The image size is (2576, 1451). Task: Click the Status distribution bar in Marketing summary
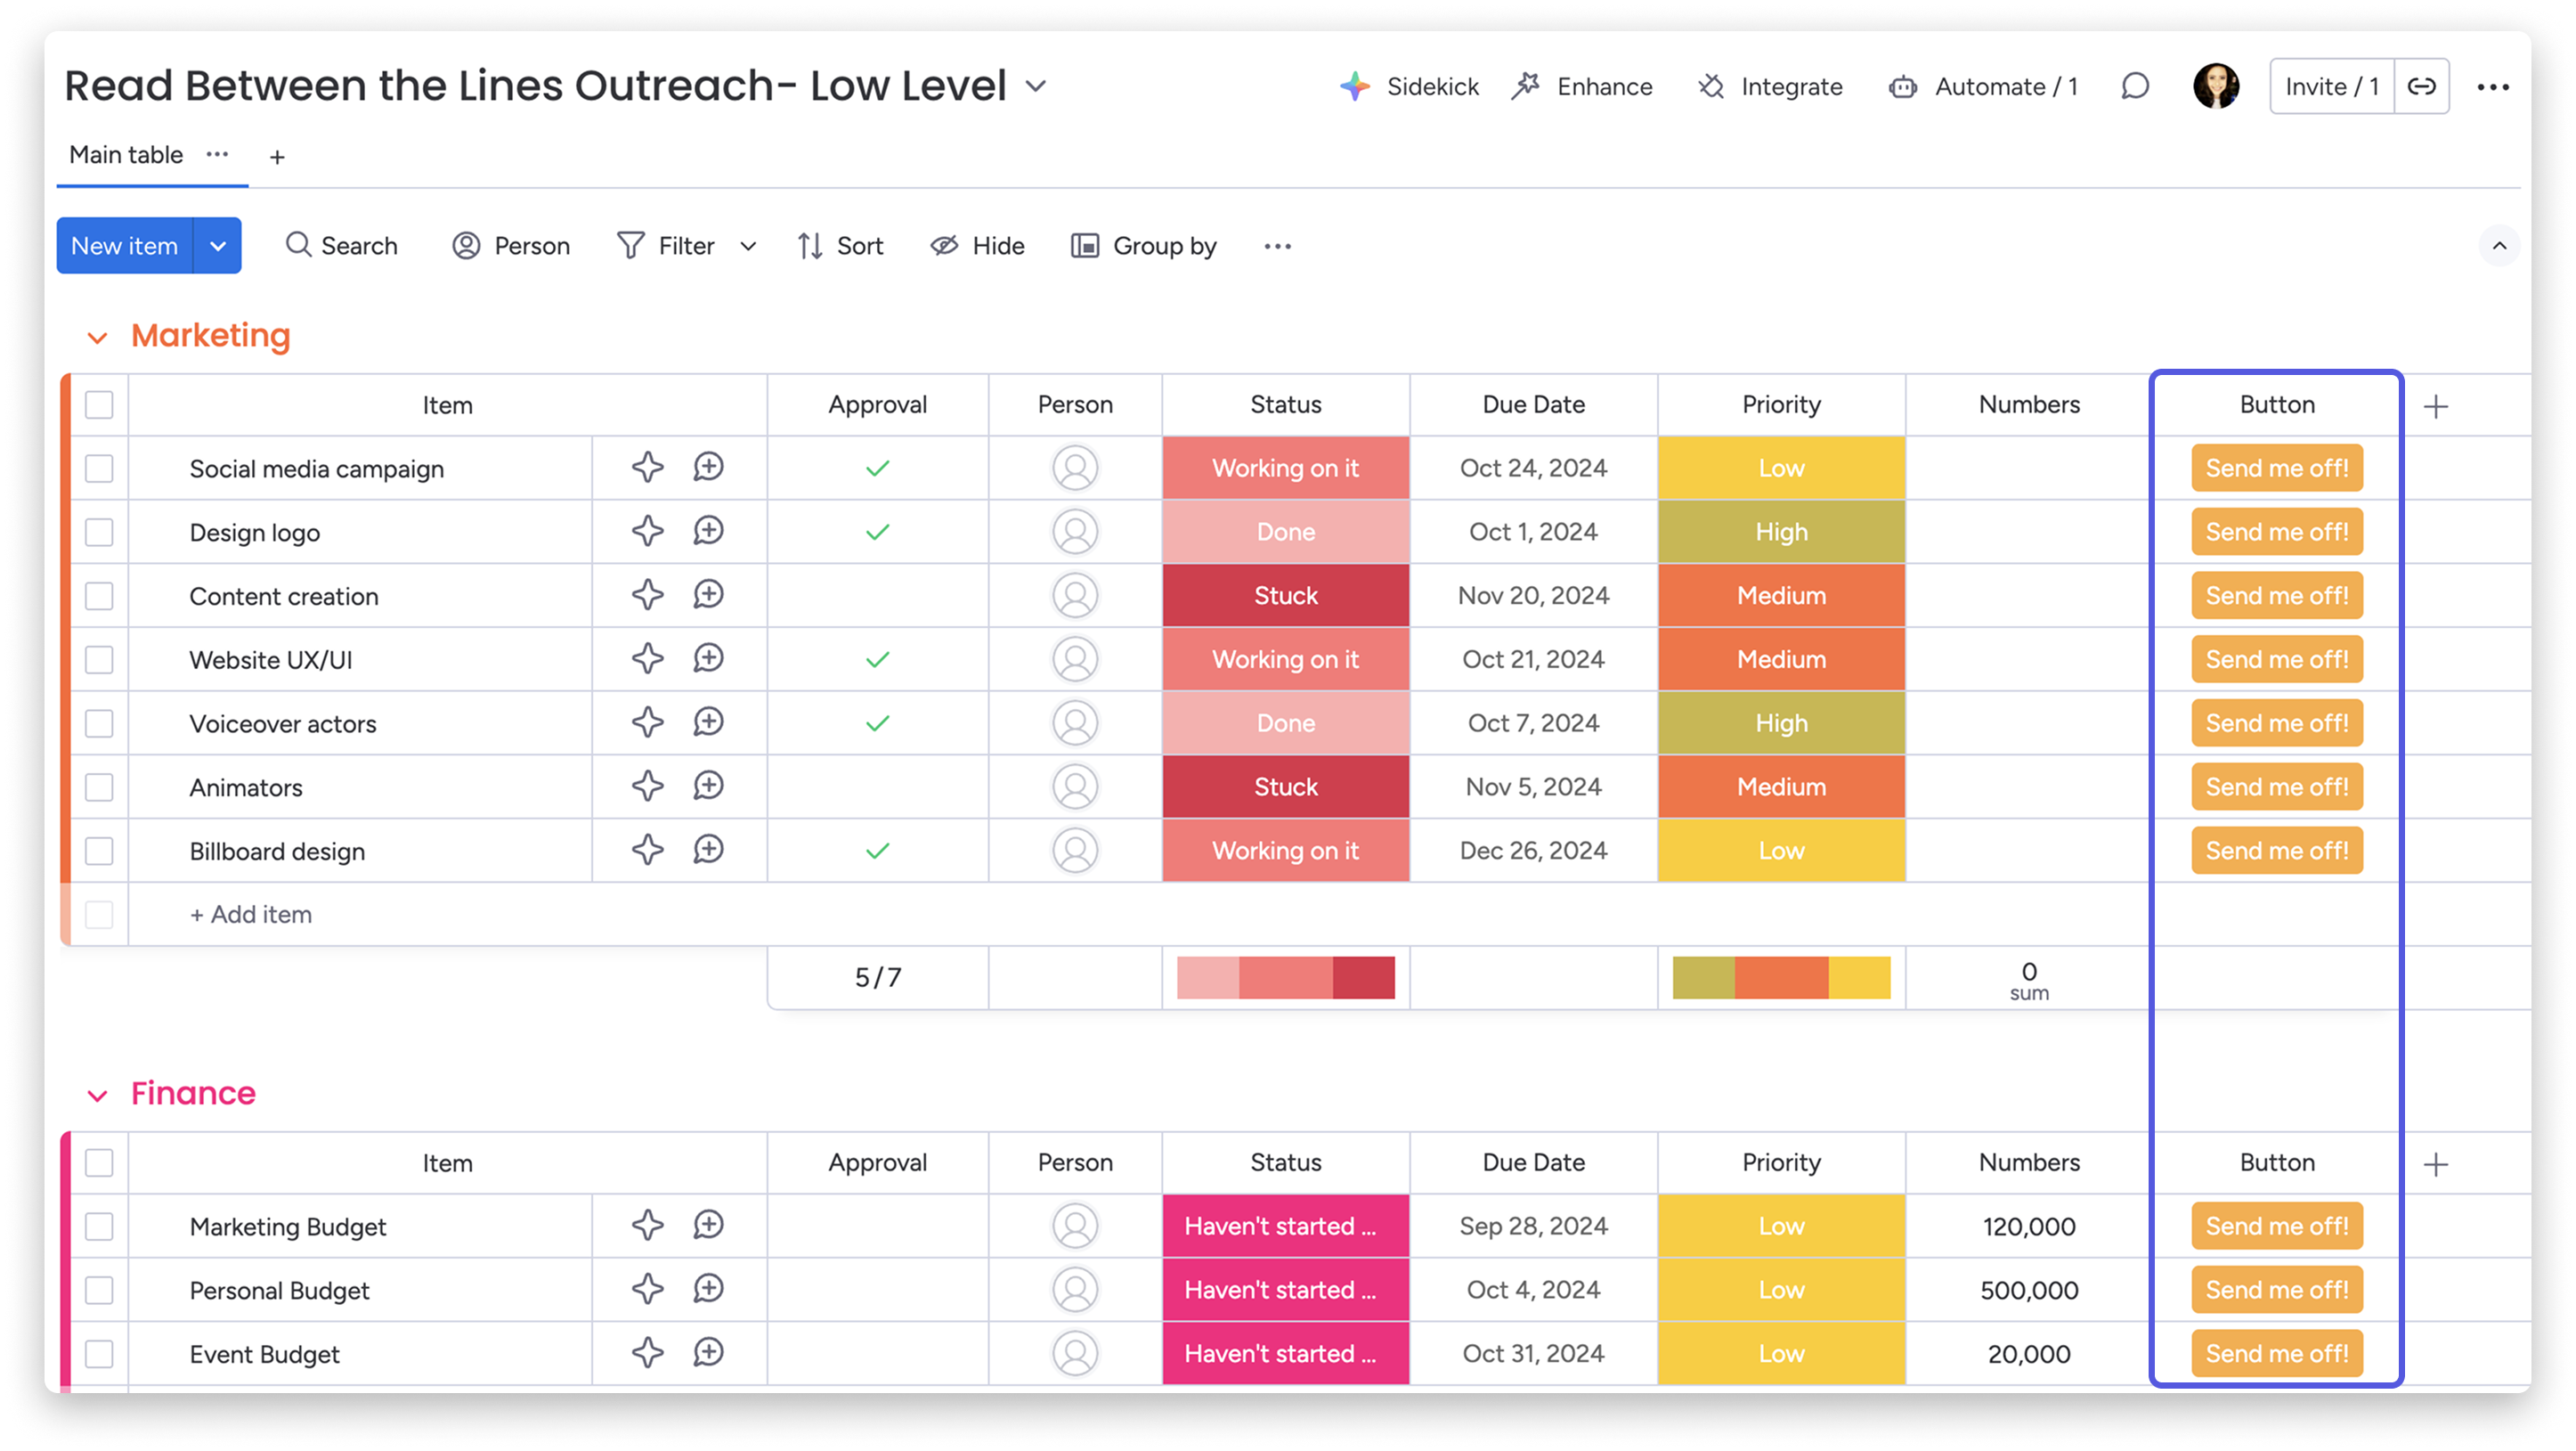[1285, 977]
